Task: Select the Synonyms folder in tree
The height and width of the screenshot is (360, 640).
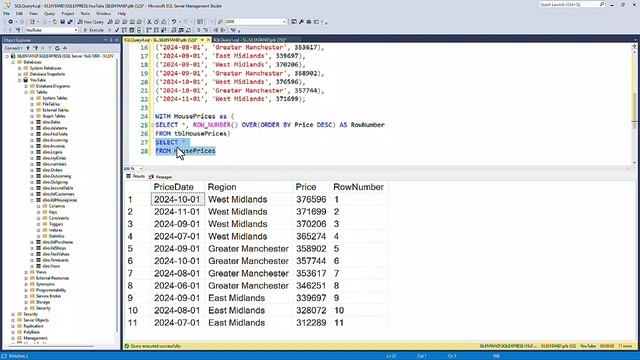Action: tap(45, 284)
